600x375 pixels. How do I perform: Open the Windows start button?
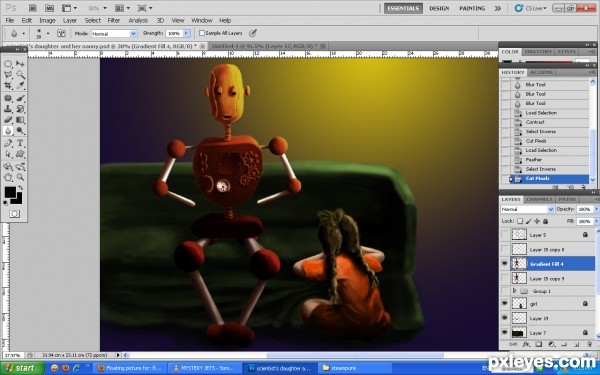pos(22,368)
